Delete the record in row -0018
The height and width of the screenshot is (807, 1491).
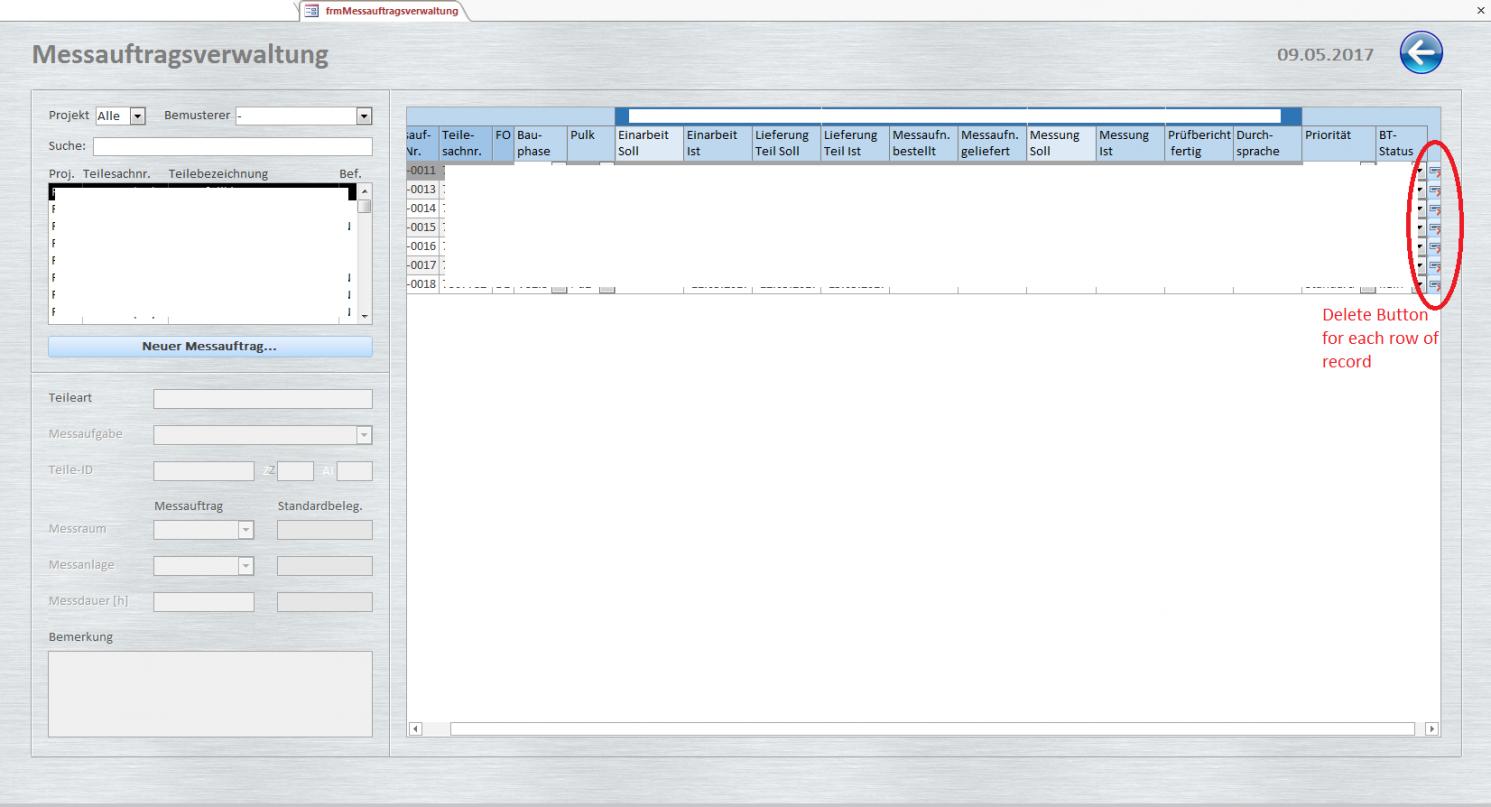coord(1434,285)
